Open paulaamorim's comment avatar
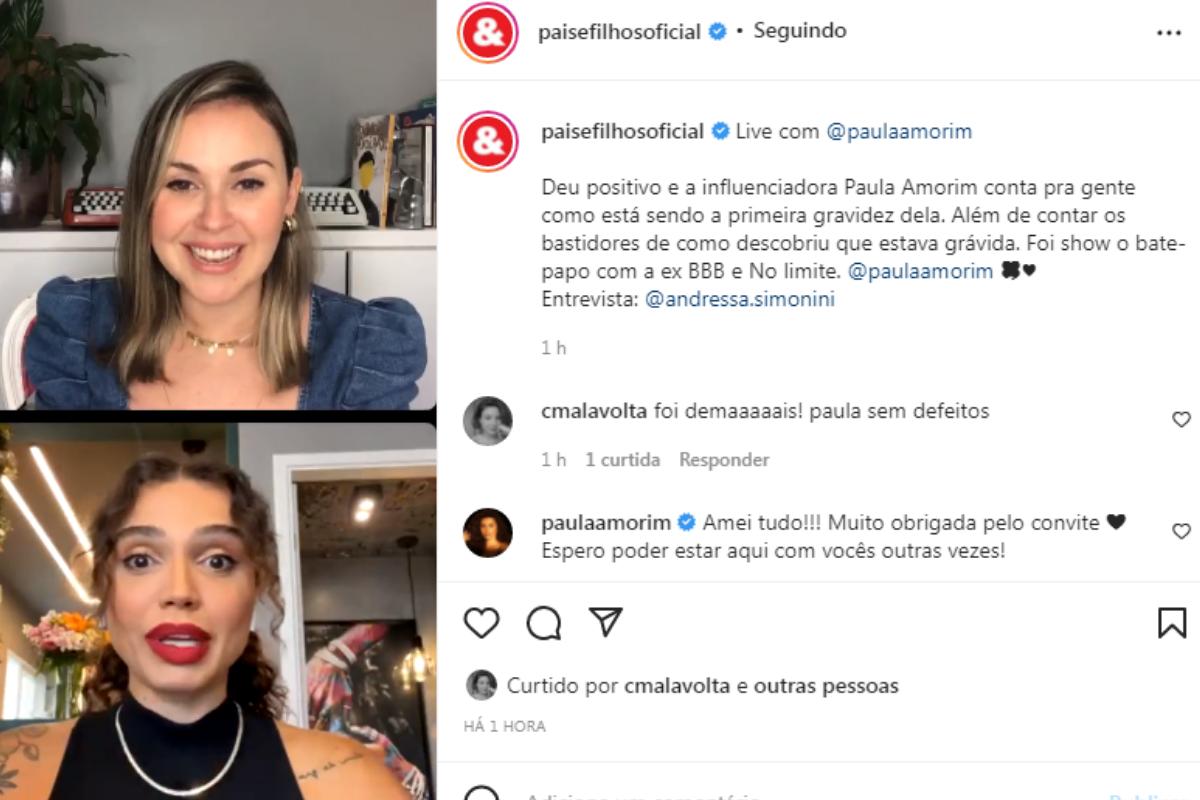This screenshot has width=1200, height=800. (488, 533)
